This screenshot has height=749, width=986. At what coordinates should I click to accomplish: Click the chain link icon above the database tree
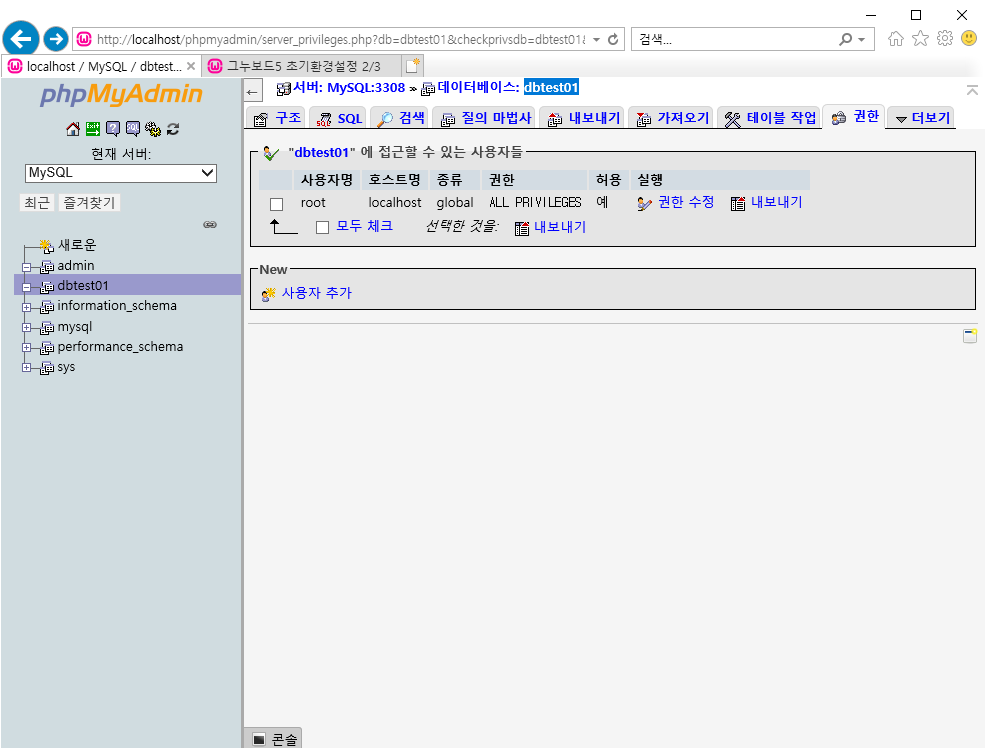point(210,225)
